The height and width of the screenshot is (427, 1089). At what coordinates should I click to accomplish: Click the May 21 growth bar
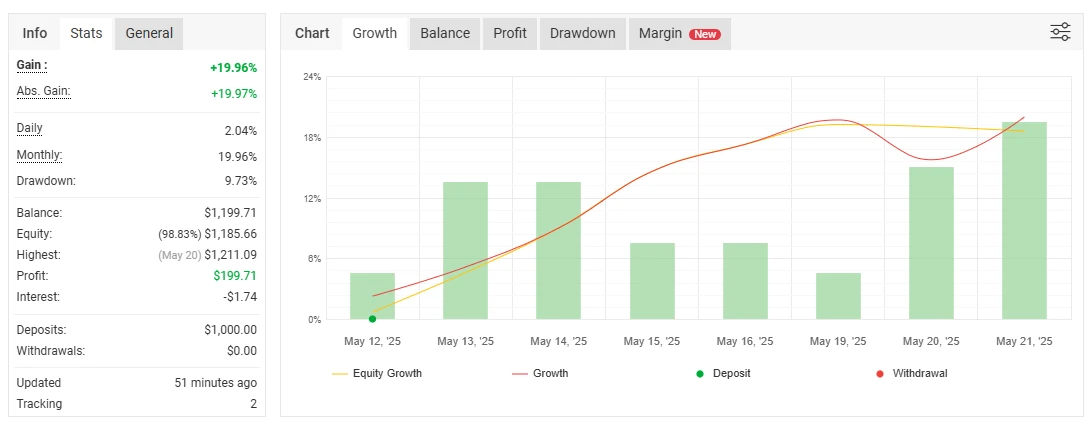[1024, 220]
